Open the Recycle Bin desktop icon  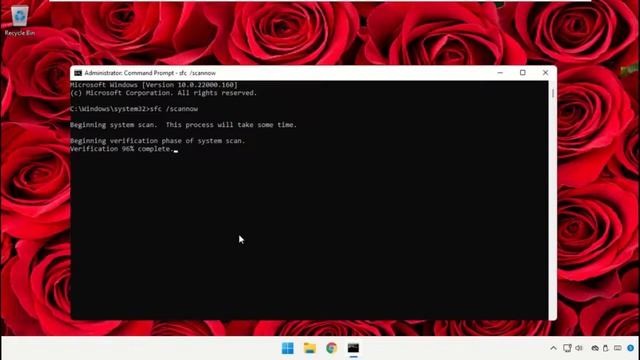tap(20, 21)
